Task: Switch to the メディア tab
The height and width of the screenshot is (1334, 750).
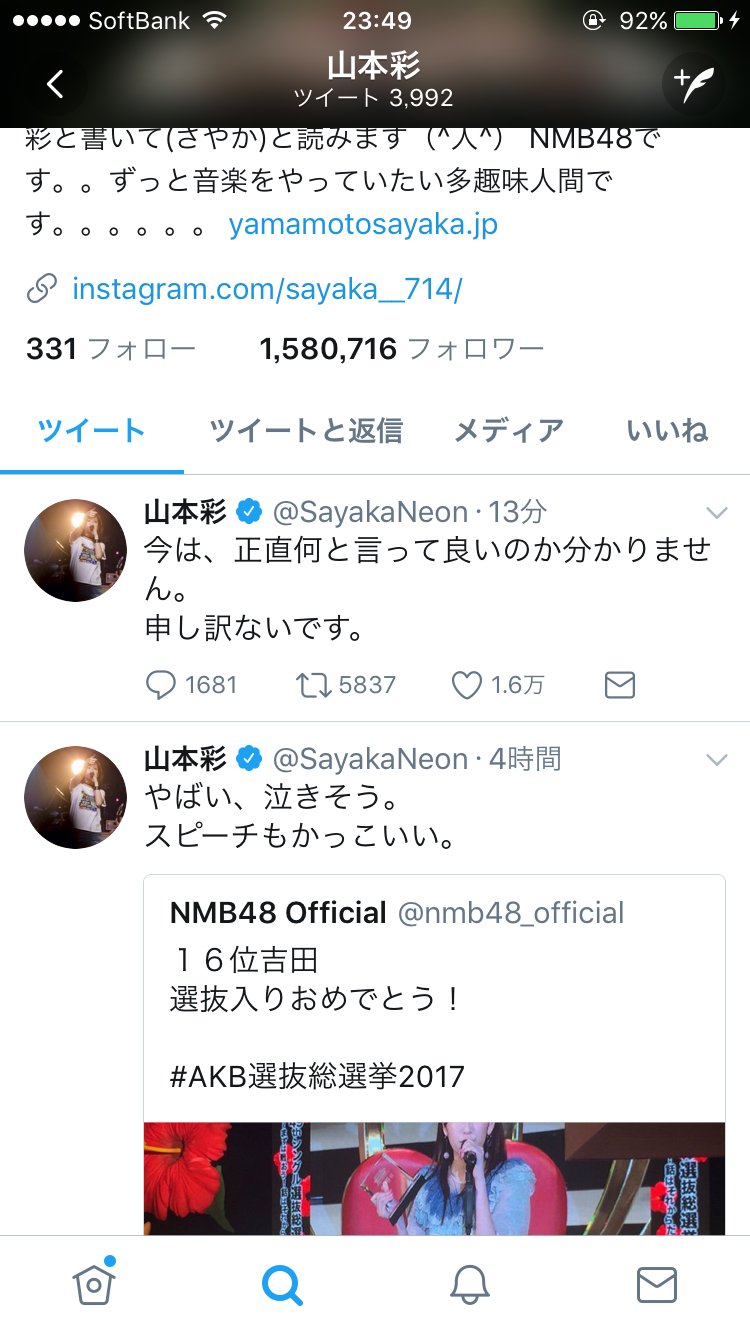Action: point(507,430)
